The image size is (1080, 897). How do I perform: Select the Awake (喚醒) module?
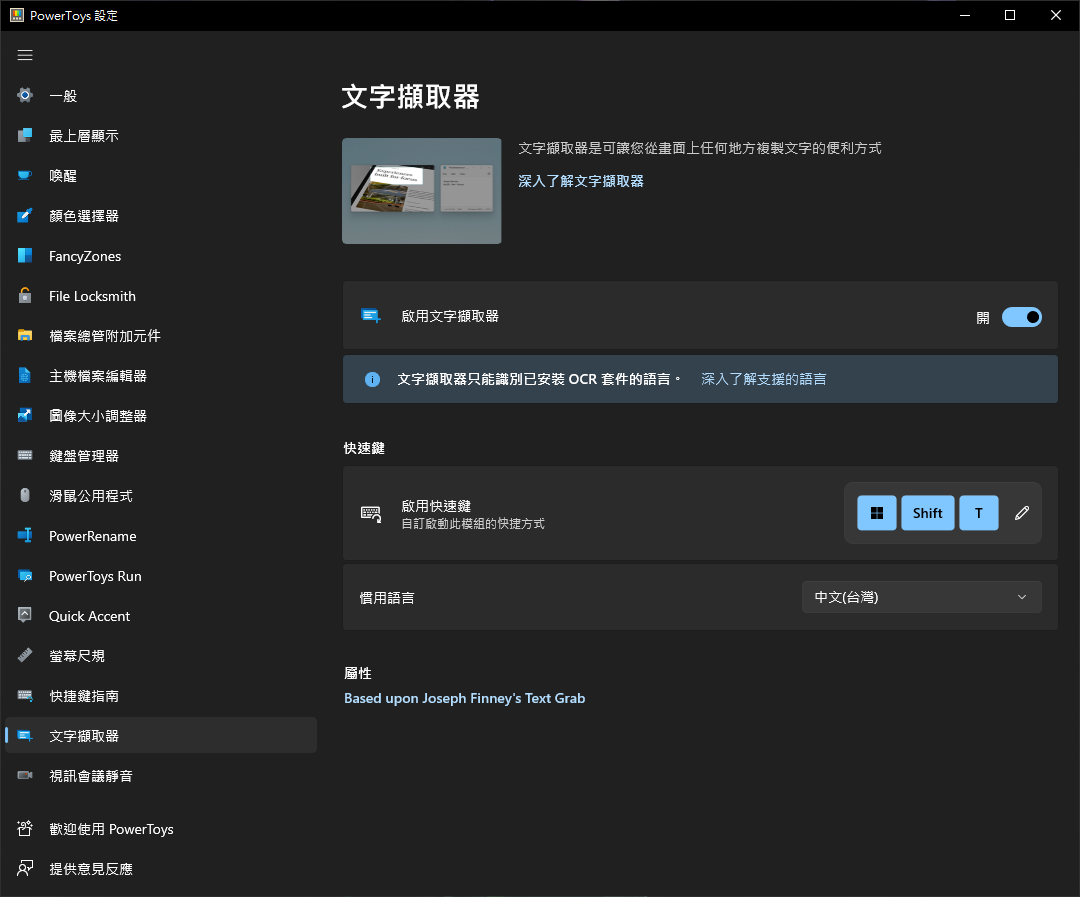pyautogui.click(x=68, y=175)
